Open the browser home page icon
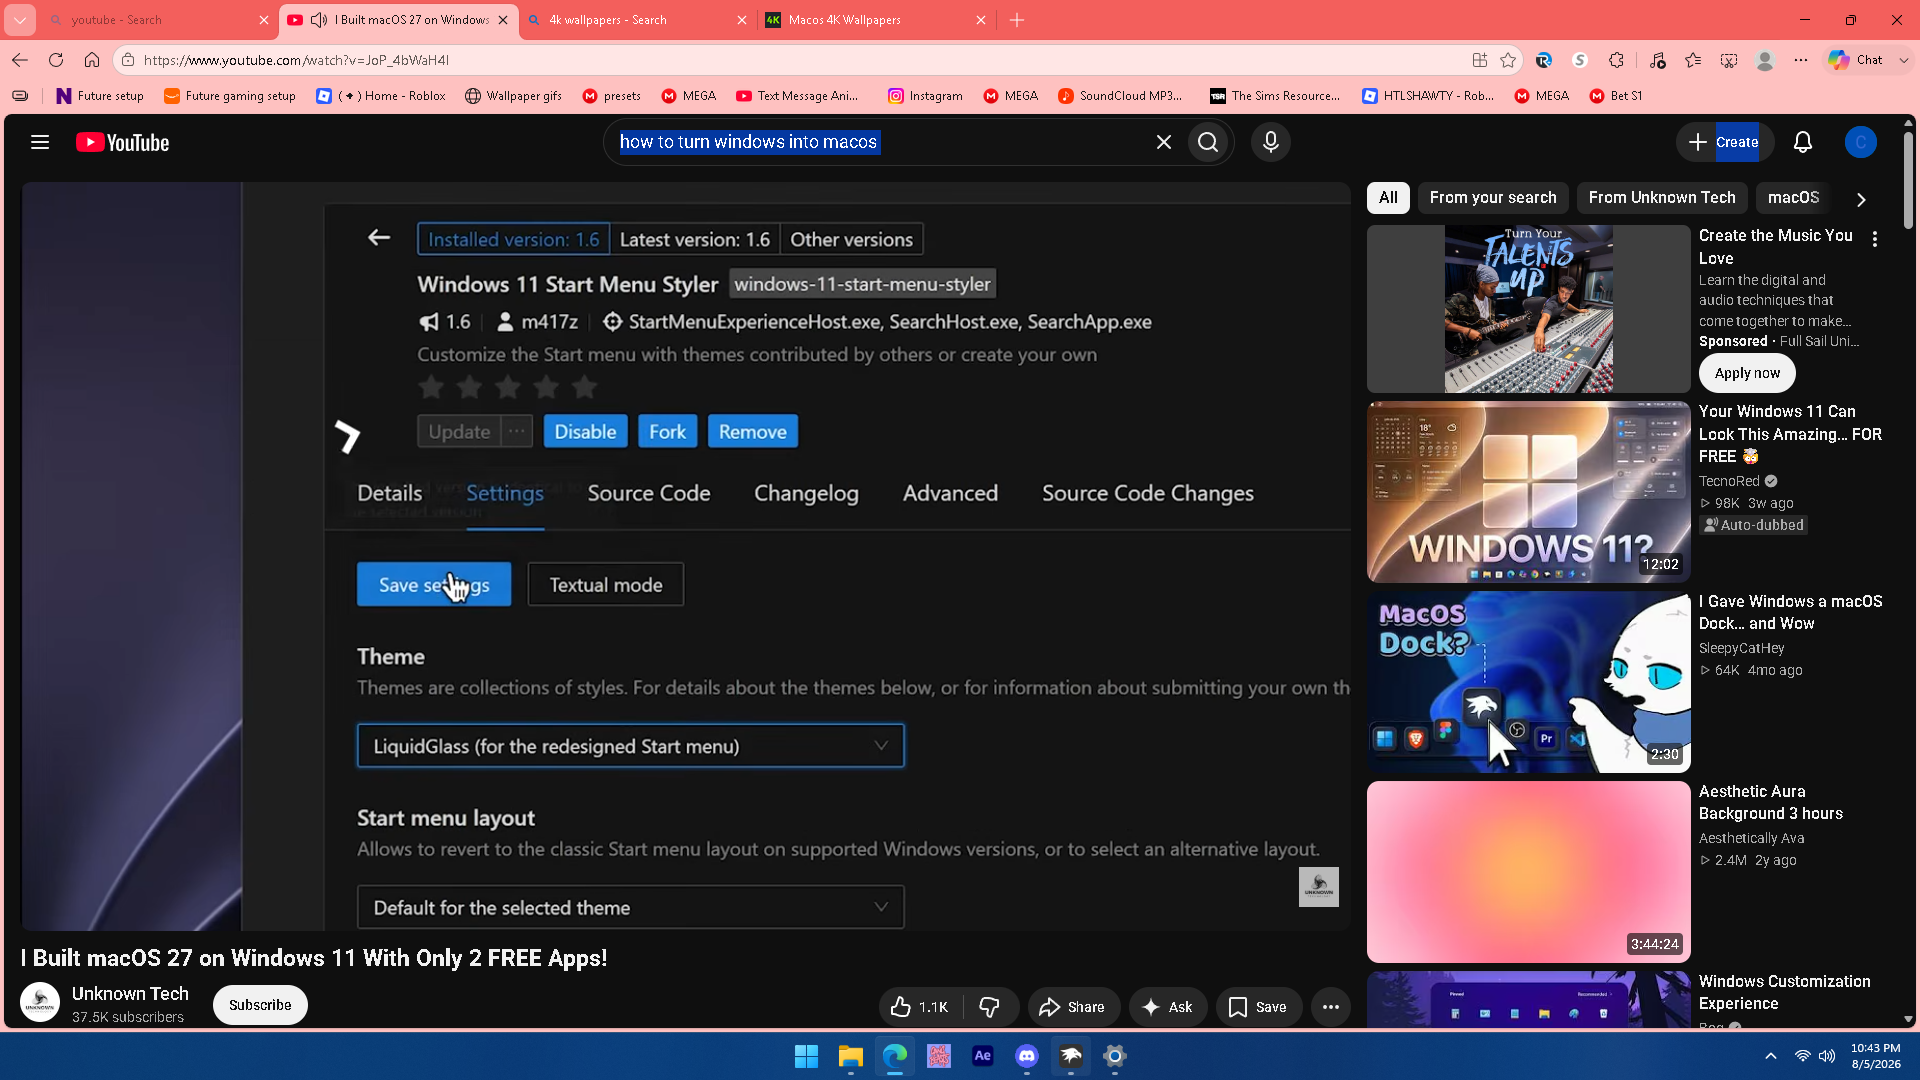 (92, 60)
